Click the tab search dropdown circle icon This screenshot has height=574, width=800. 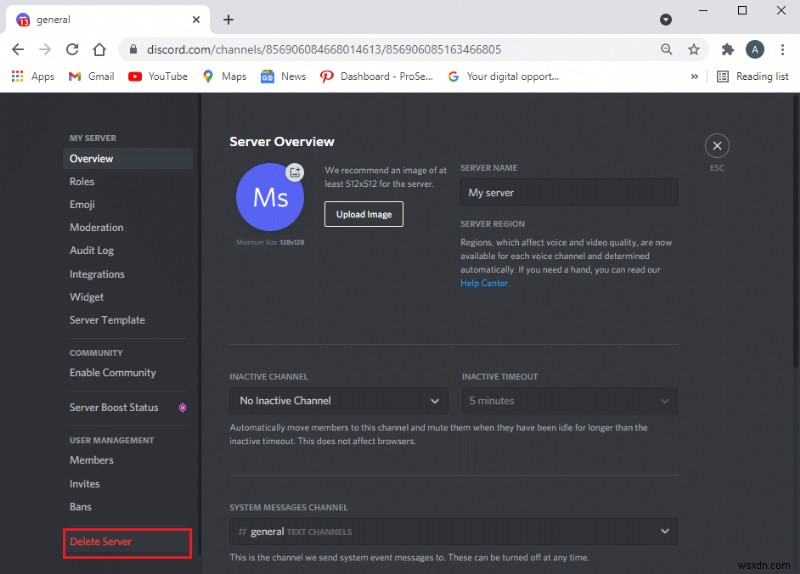tap(666, 20)
